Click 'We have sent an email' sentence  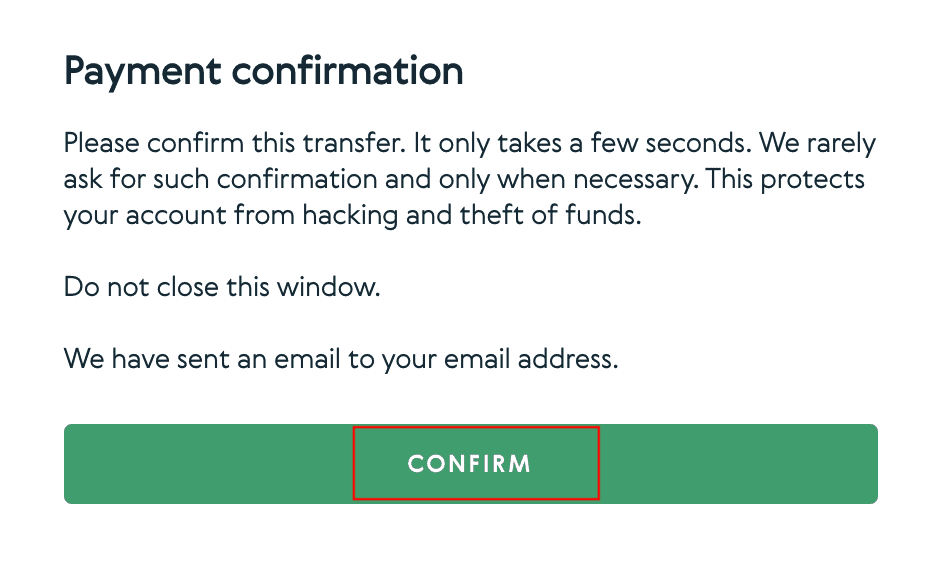coord(341,359)
